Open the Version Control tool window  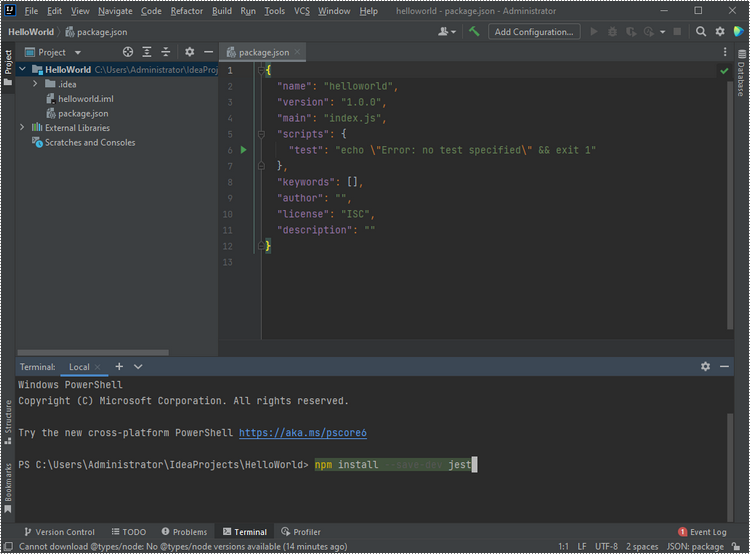tap(60, 532)
